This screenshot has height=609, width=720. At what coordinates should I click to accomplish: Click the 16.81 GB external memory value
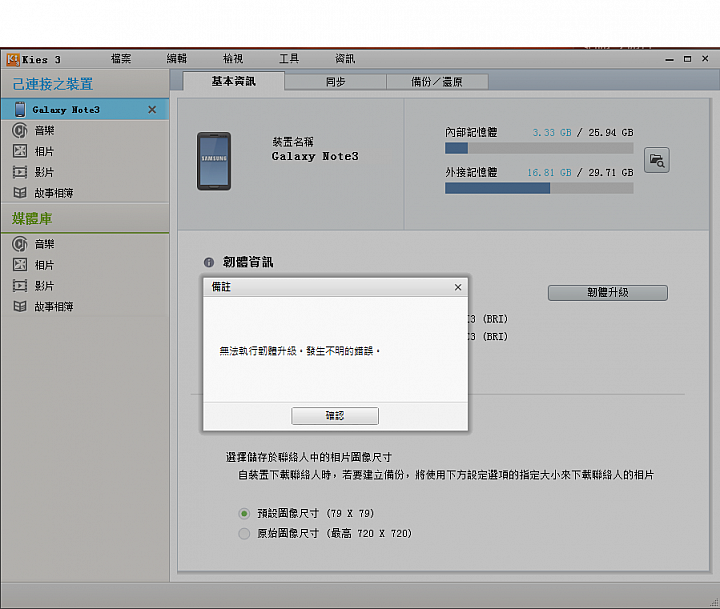[549, 173]
